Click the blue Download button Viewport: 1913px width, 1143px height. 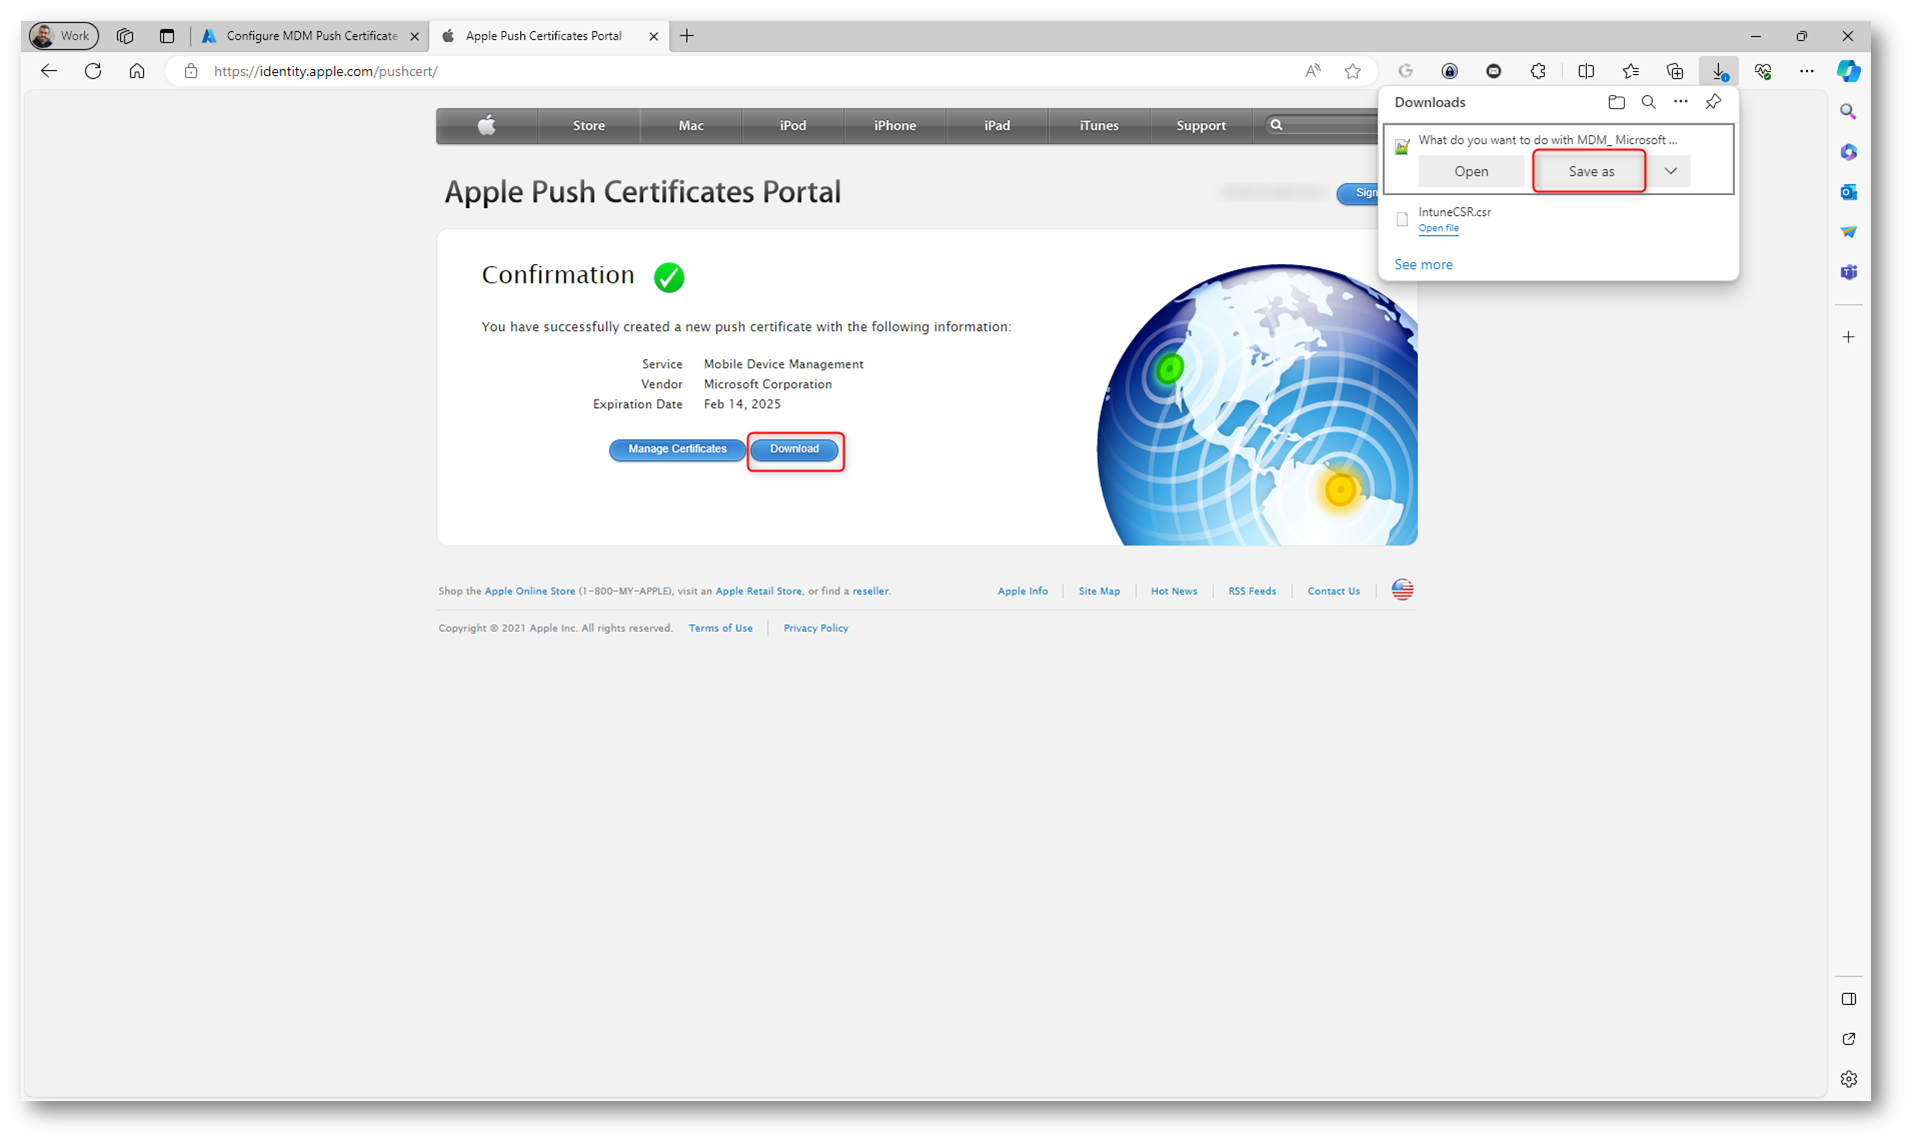click(794, 449)
